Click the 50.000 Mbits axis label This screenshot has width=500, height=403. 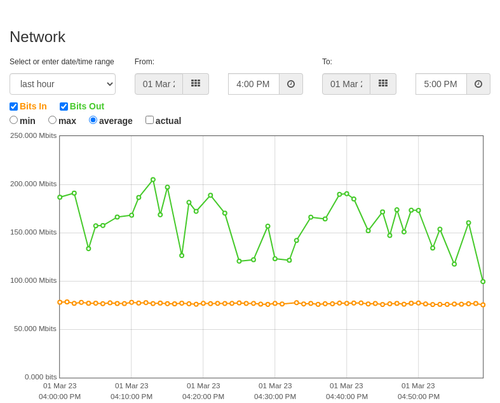point(35,329)
